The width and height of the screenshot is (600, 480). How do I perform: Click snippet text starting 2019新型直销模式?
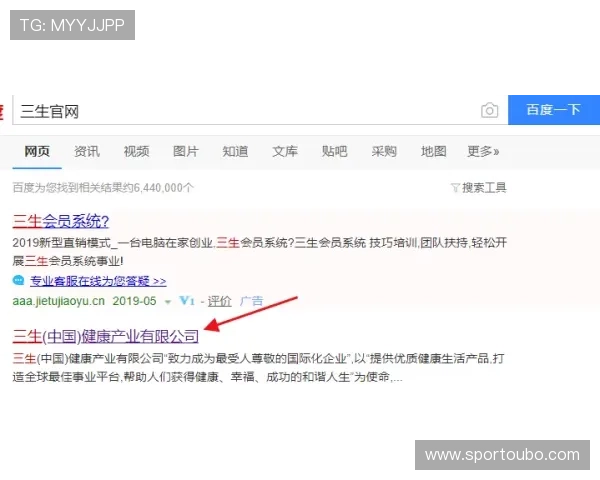pos(259,252)
